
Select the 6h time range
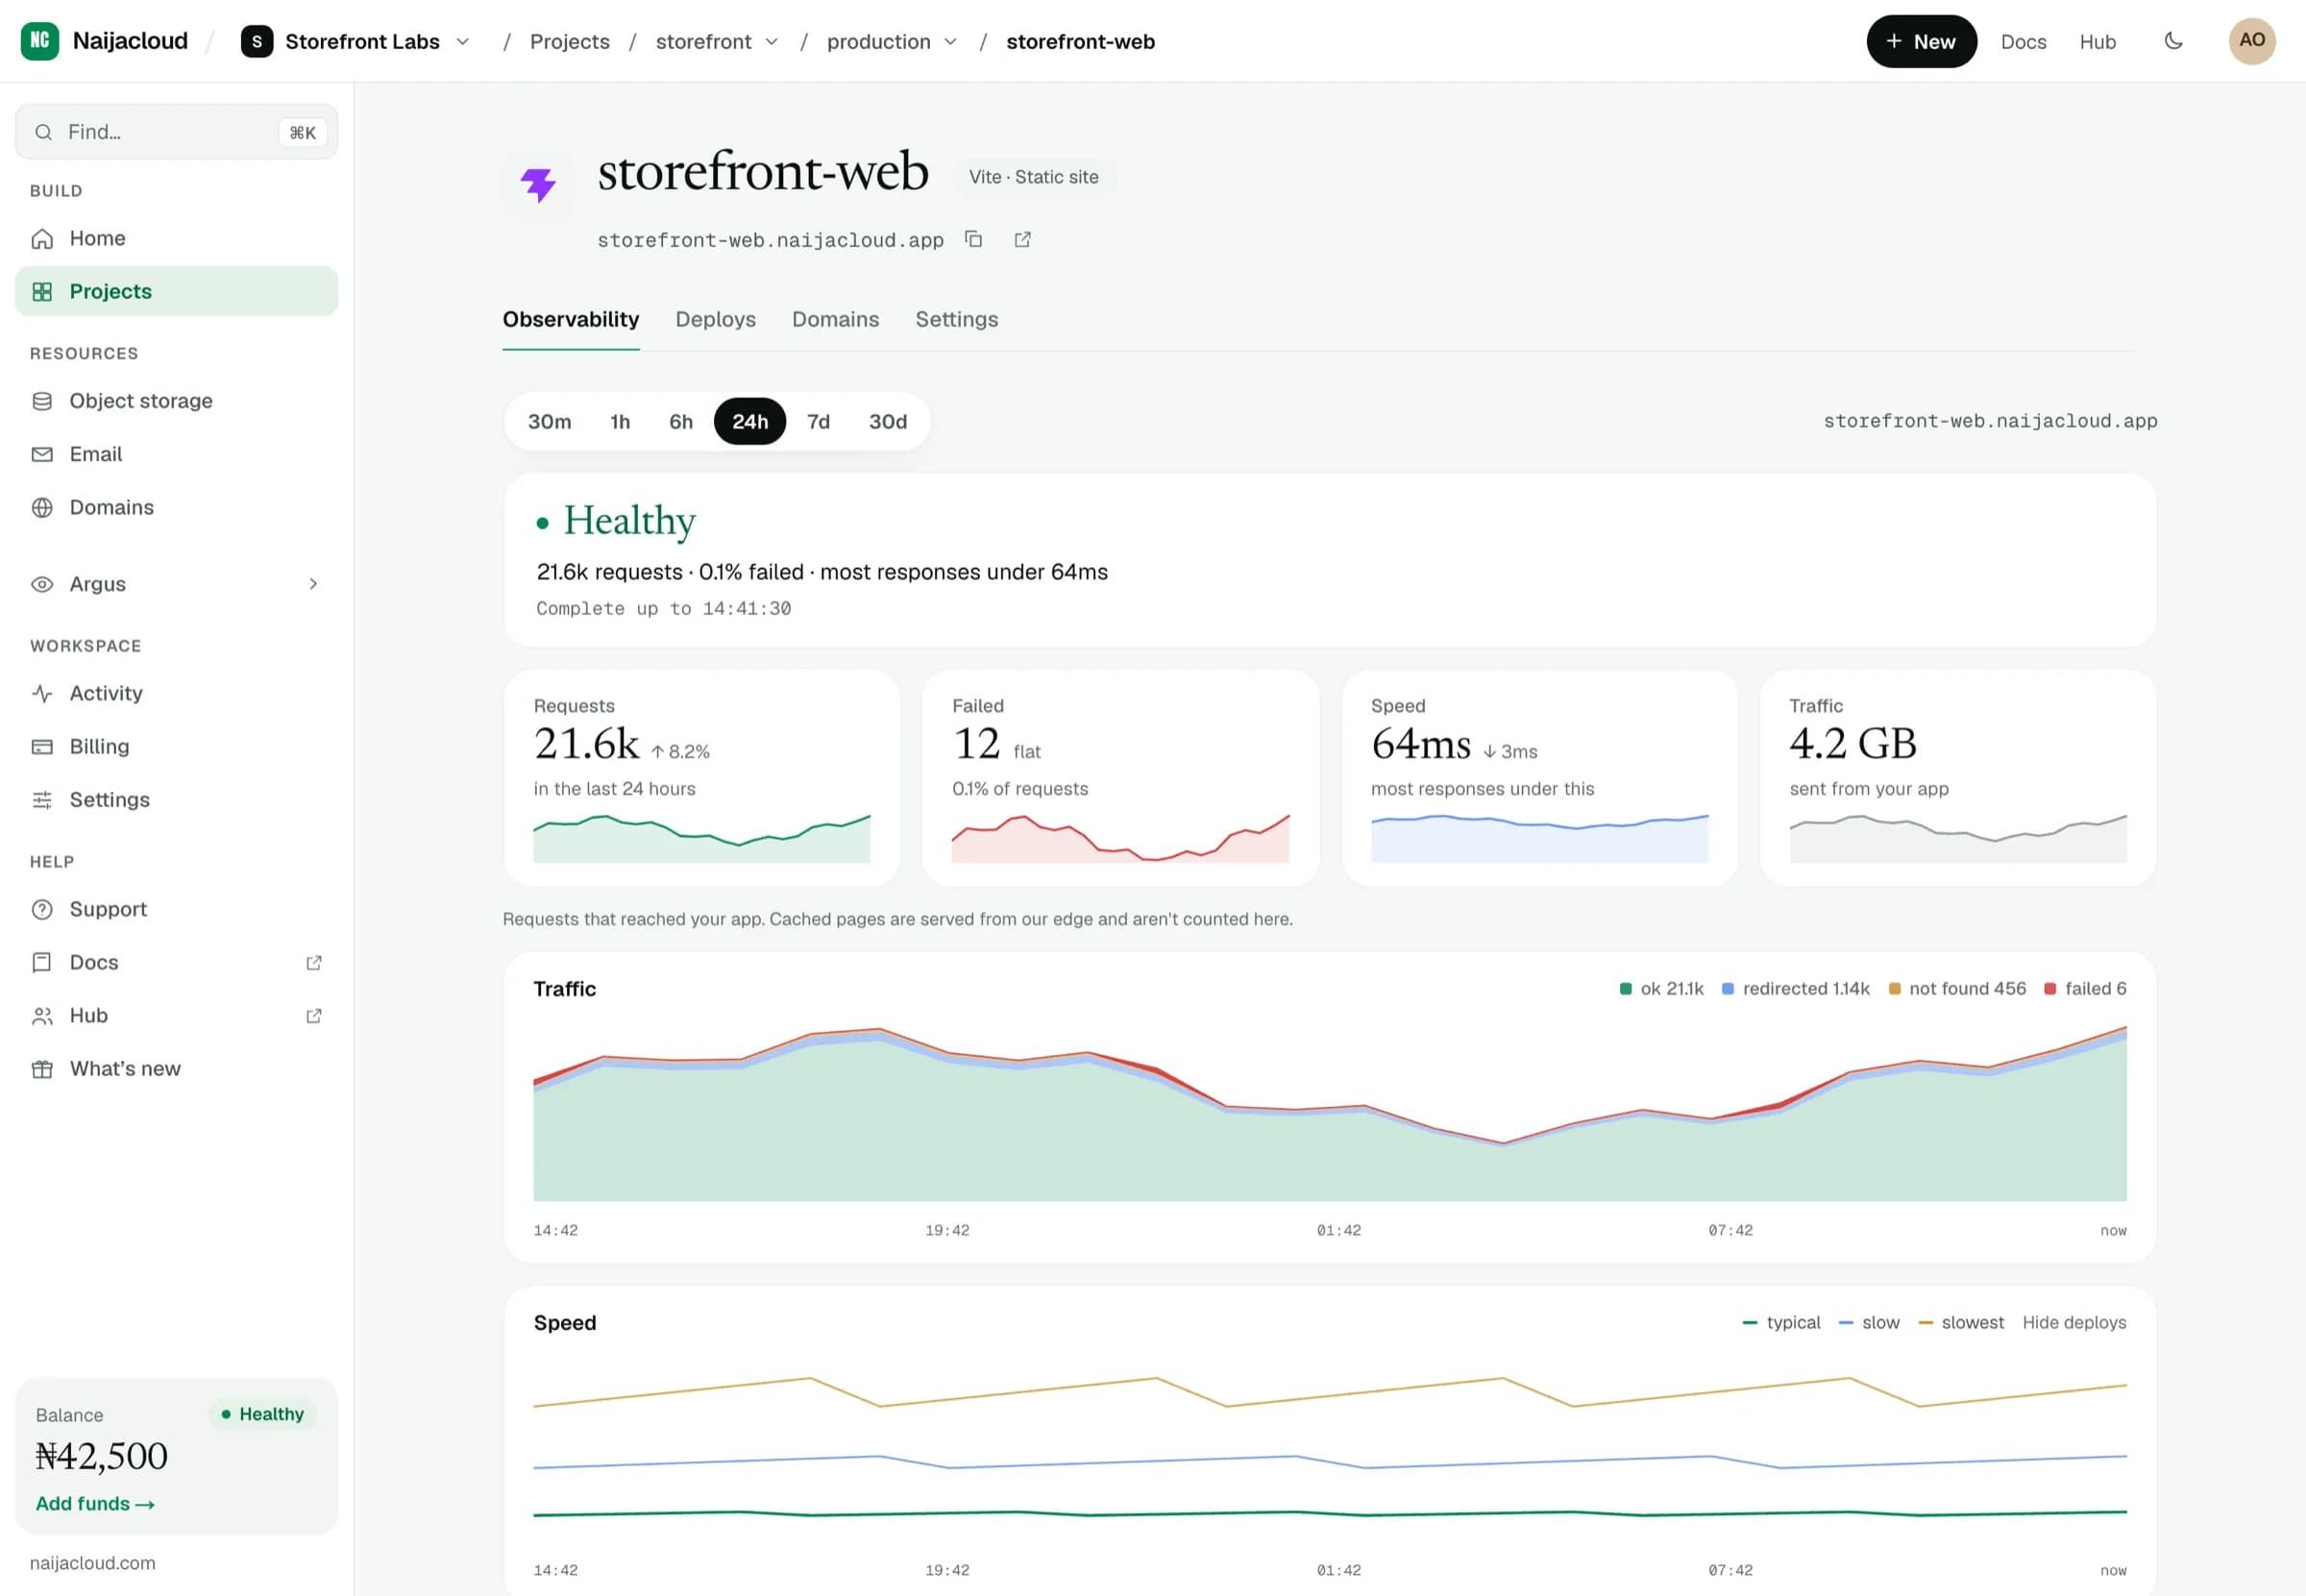(x=681, y=421)
